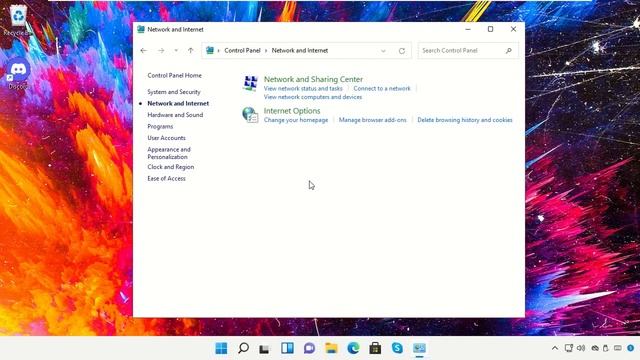
Task: Click the network icon in system tray
Action: [569, 348]
